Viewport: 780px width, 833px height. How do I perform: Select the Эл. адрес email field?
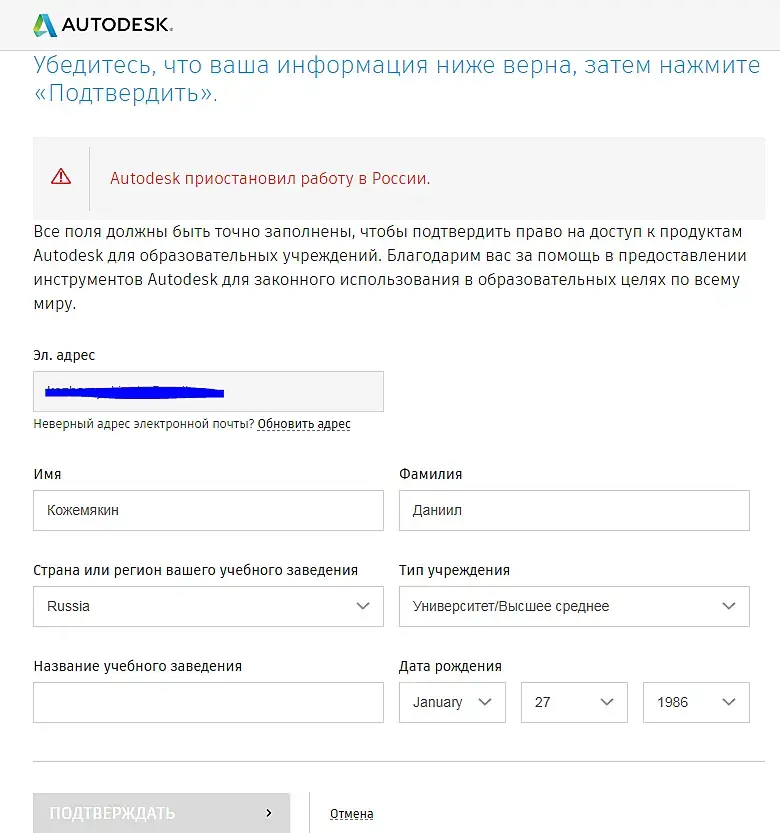click(x=208, y=391)
